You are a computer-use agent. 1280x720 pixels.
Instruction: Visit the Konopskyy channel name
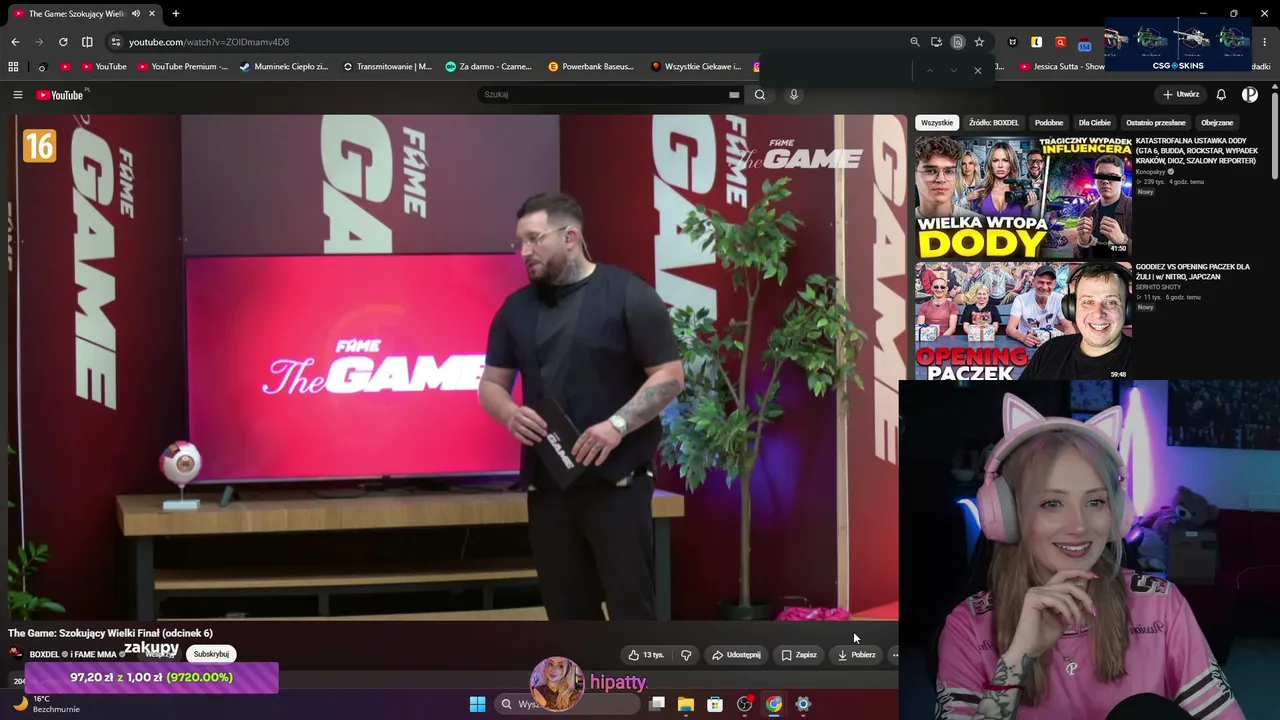(1151, 172)
